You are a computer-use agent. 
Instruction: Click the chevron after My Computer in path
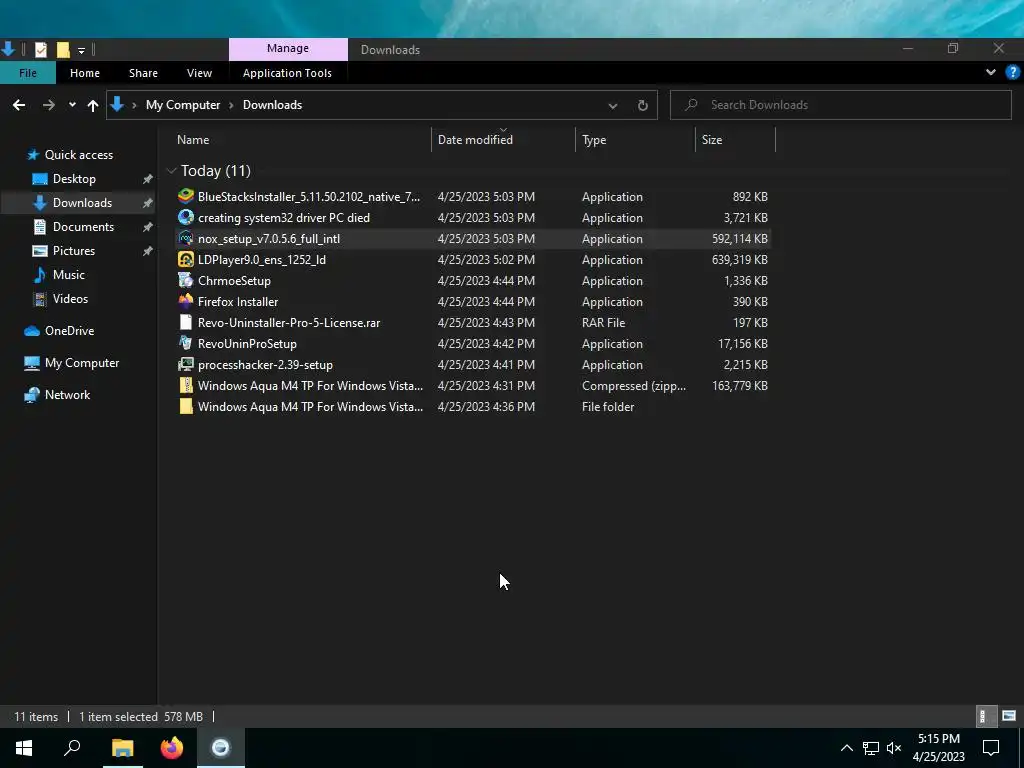231,105
